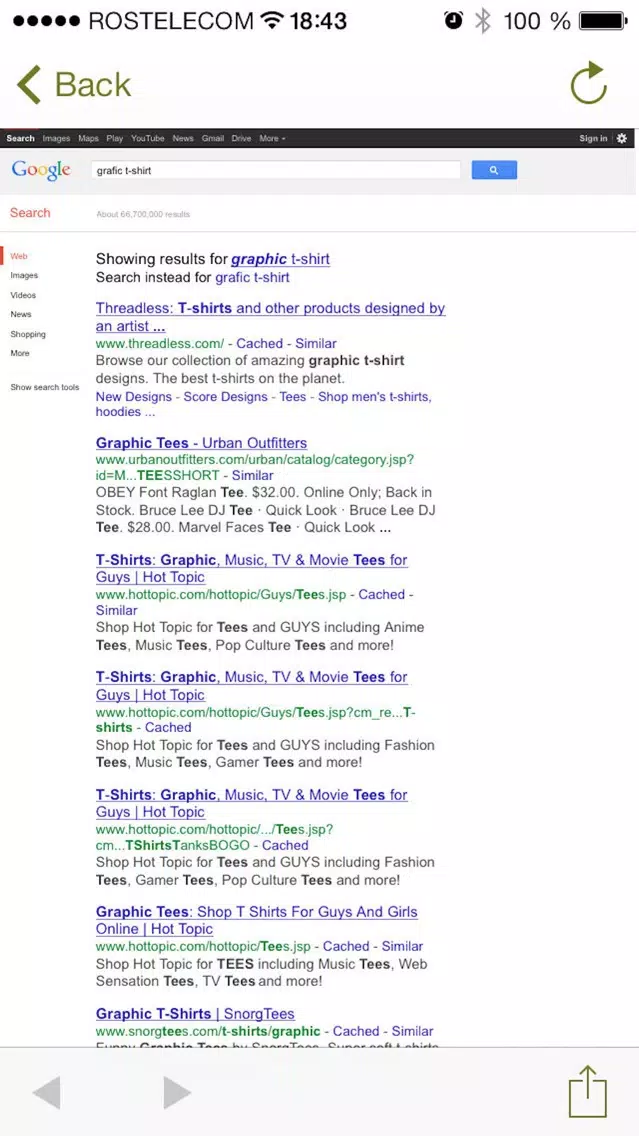Search instead for grafic t-shirt link
Screen dimensions: 639x1136
point(252,277)
